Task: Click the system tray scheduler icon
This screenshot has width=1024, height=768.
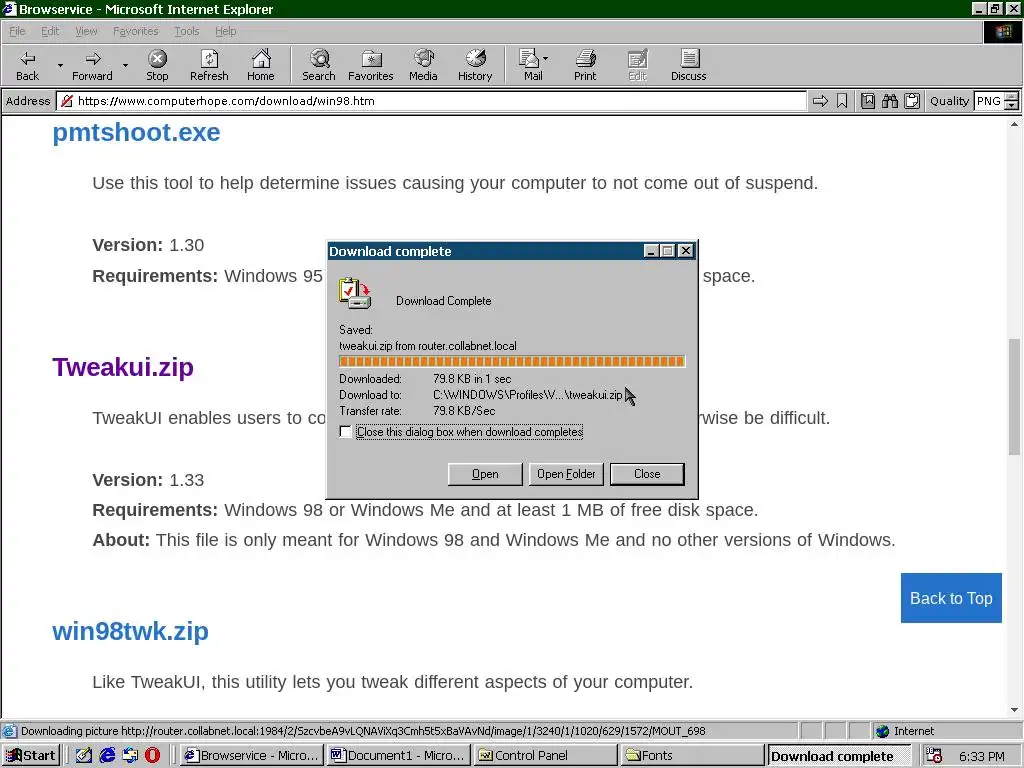Action: tap(934, 756)
